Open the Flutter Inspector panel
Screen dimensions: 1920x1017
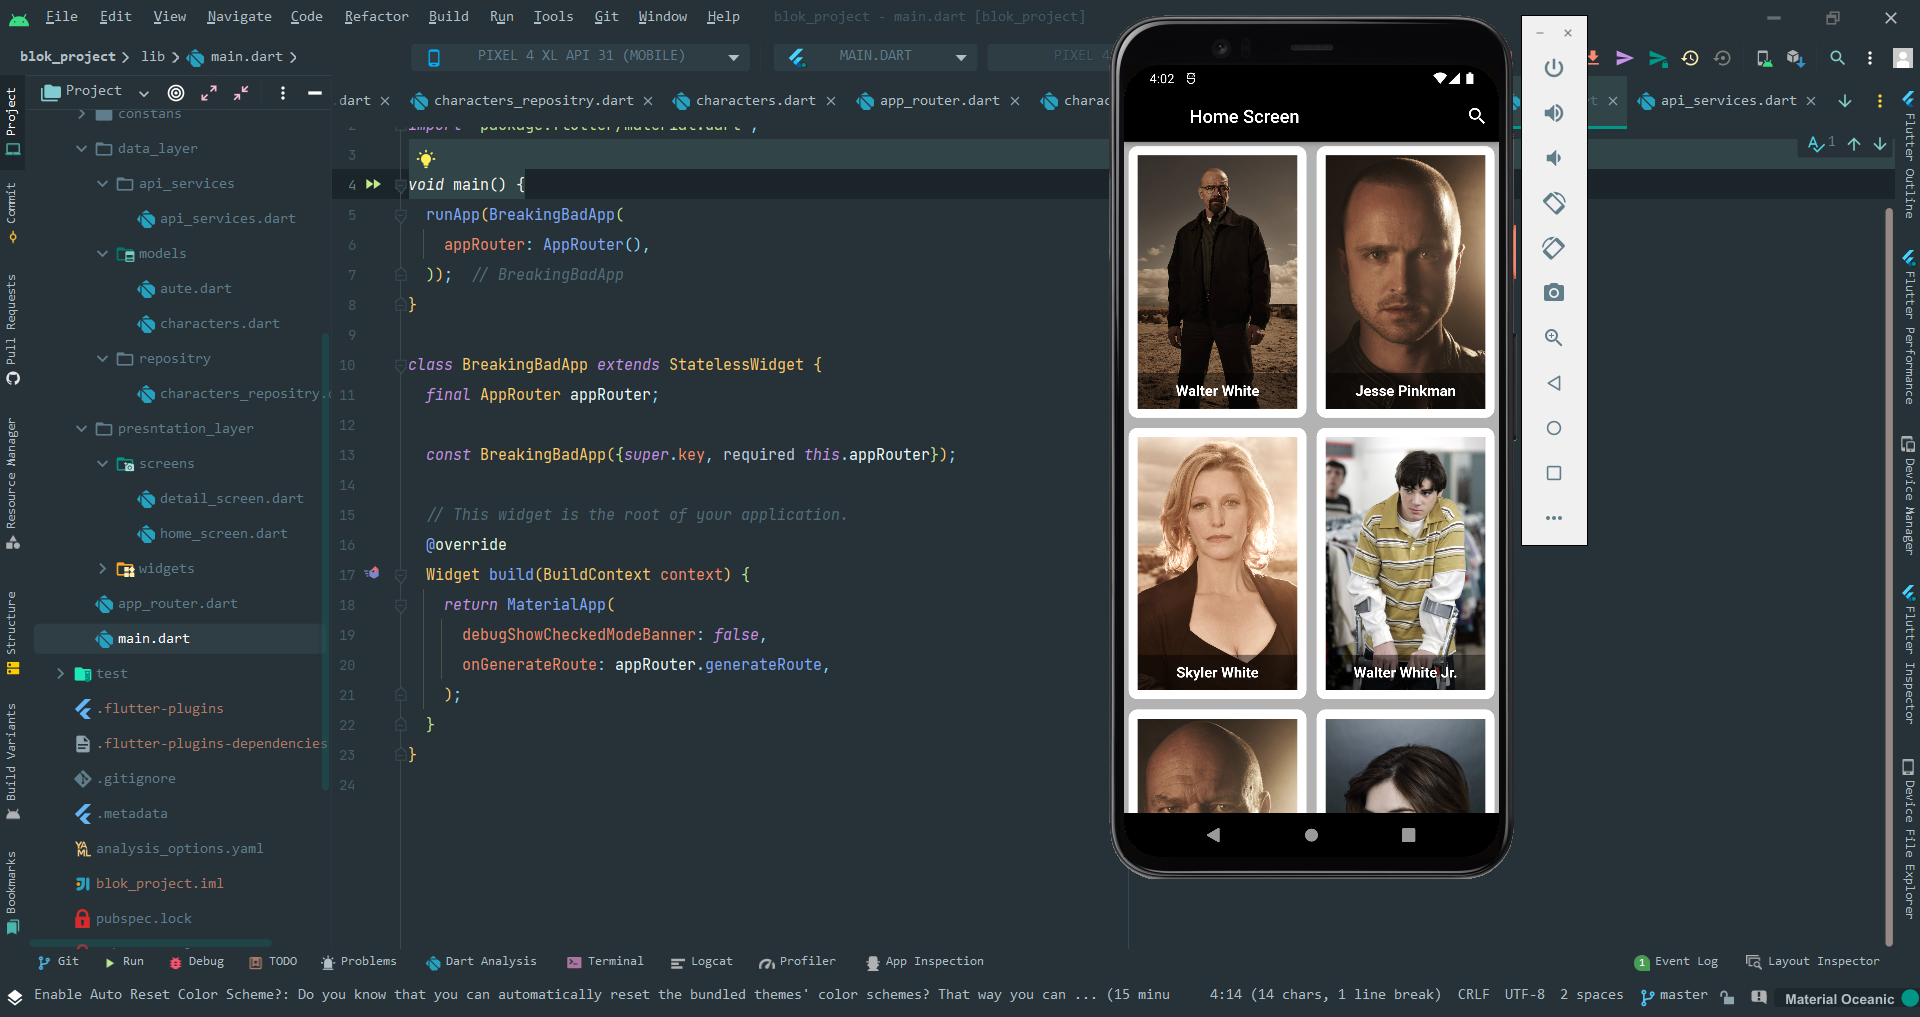(x=1909, y=655)
